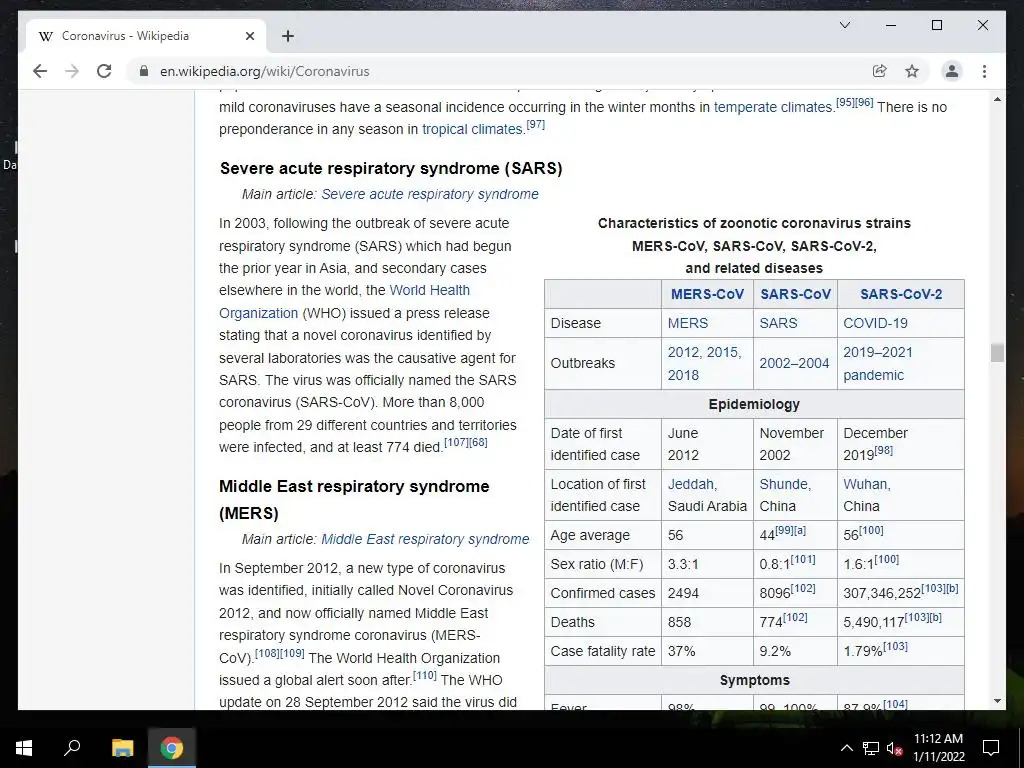Image resolution: width=1024 pixels, height=768 pixels.
Task: Click the Age average value 56 for MERS-CoV
Action: [675, 535]
